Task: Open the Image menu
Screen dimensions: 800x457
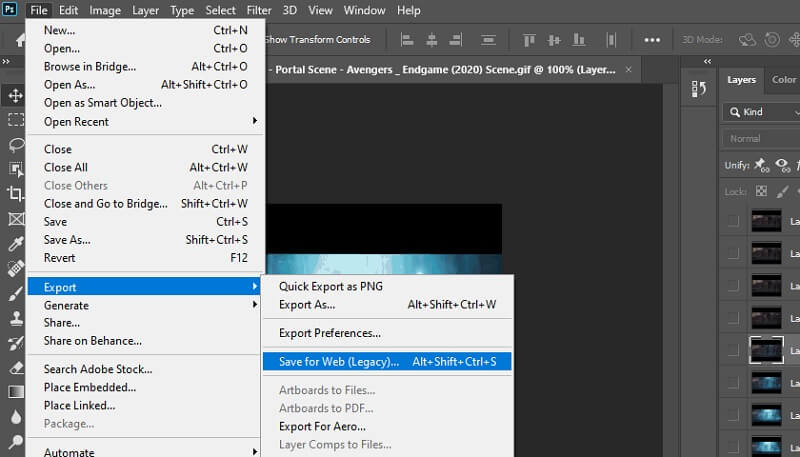Action: (105, 10)
